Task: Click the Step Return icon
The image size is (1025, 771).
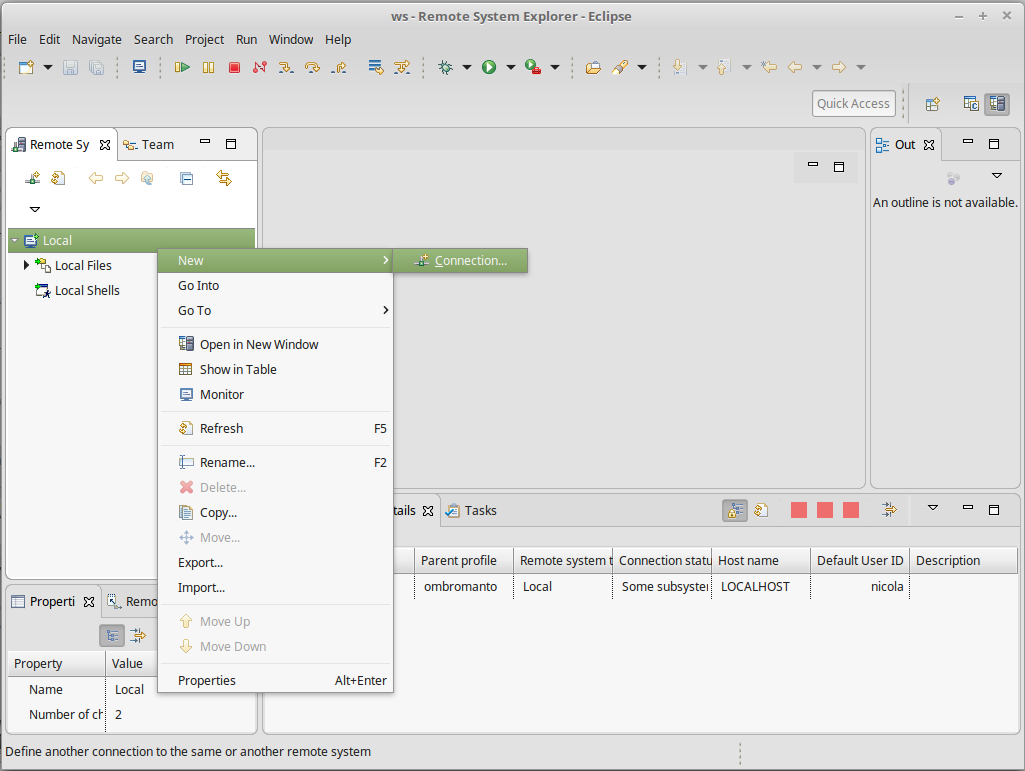Action: [x=339, y=67]
